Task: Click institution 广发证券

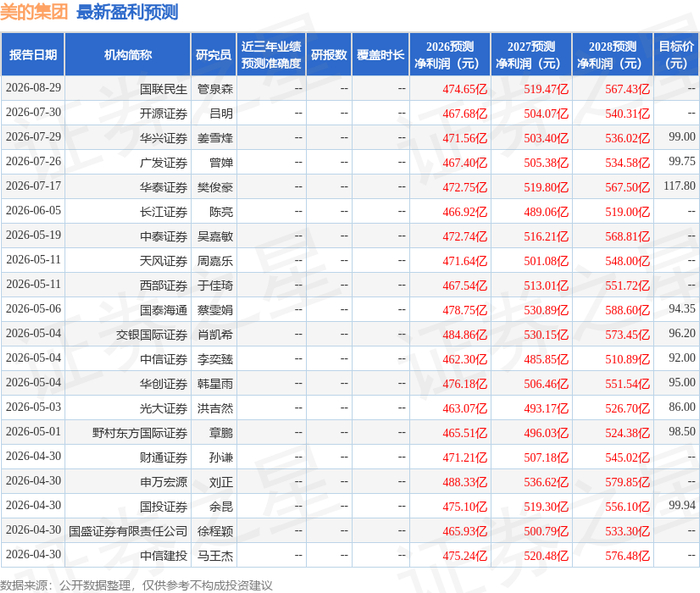Action: [163, 163]
